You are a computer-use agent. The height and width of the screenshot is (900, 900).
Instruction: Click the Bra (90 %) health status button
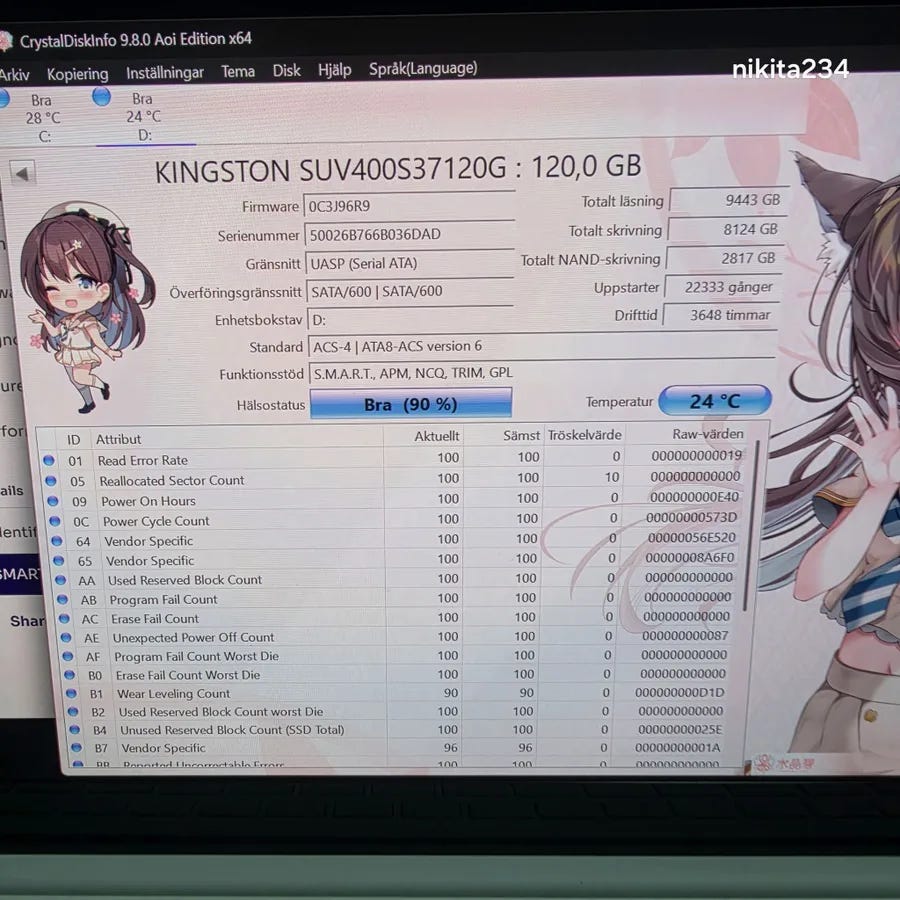click(410, 404)
